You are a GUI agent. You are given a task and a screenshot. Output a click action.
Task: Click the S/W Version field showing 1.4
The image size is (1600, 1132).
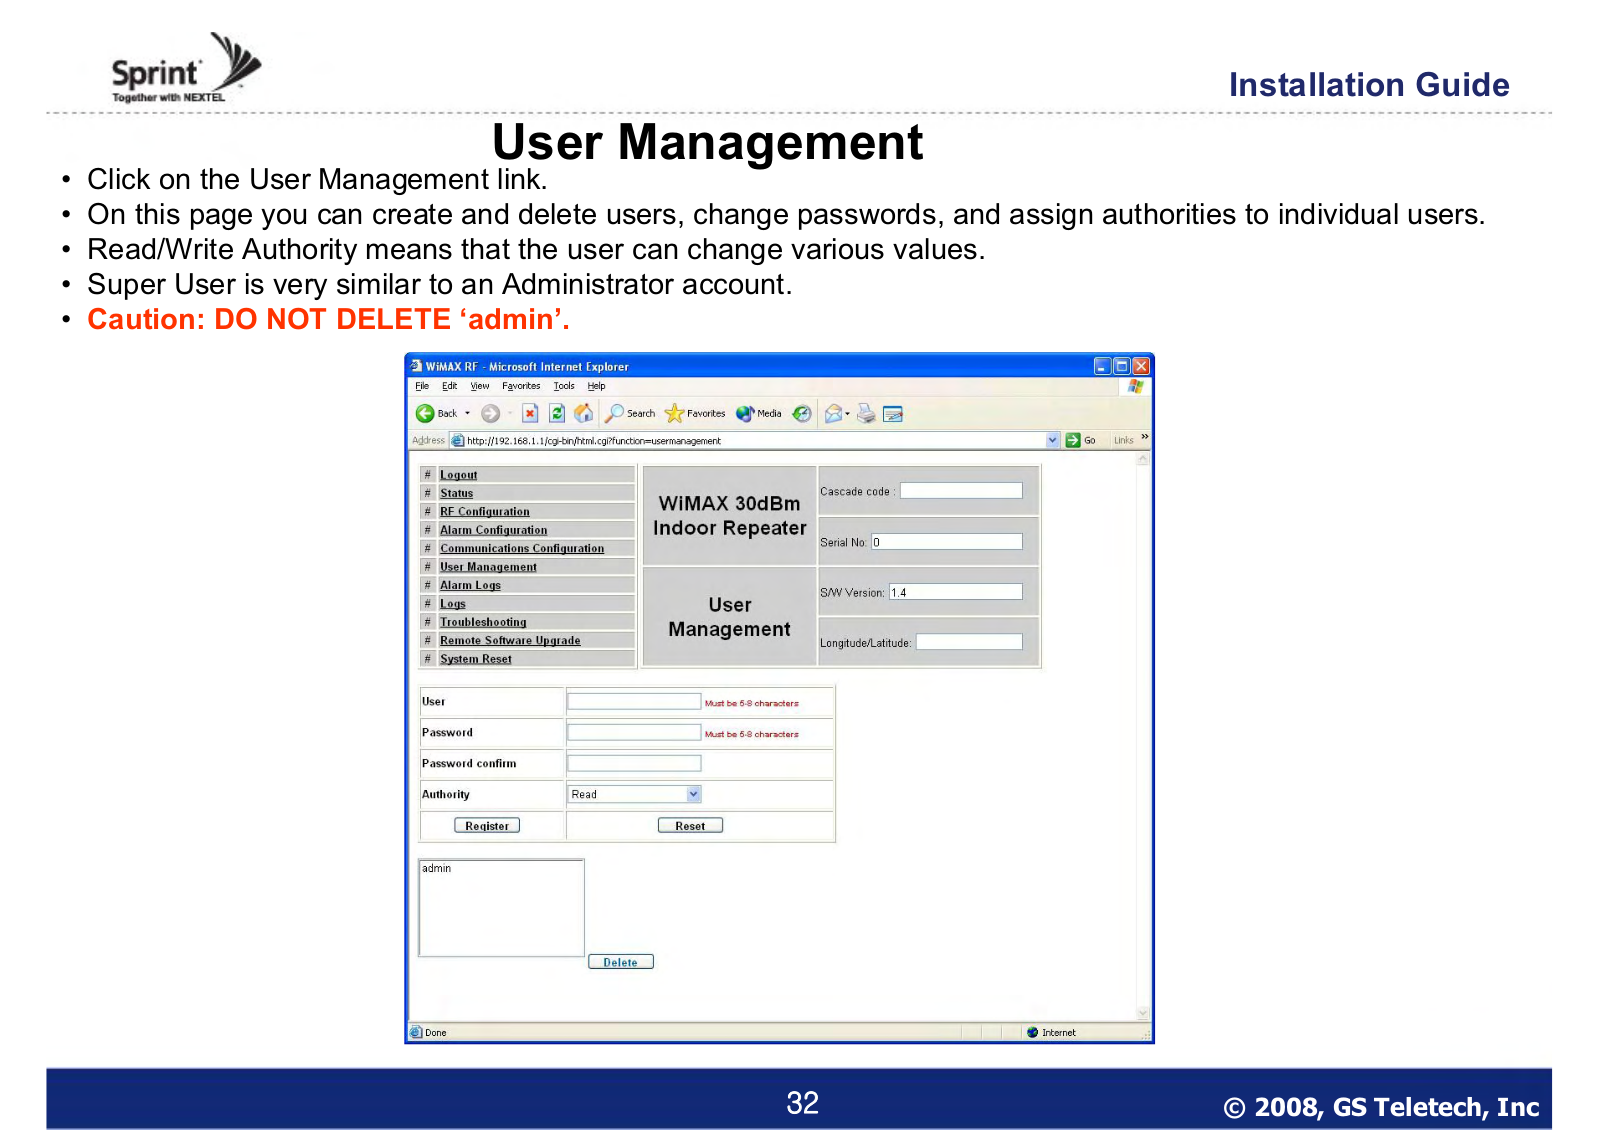point(956,592)
